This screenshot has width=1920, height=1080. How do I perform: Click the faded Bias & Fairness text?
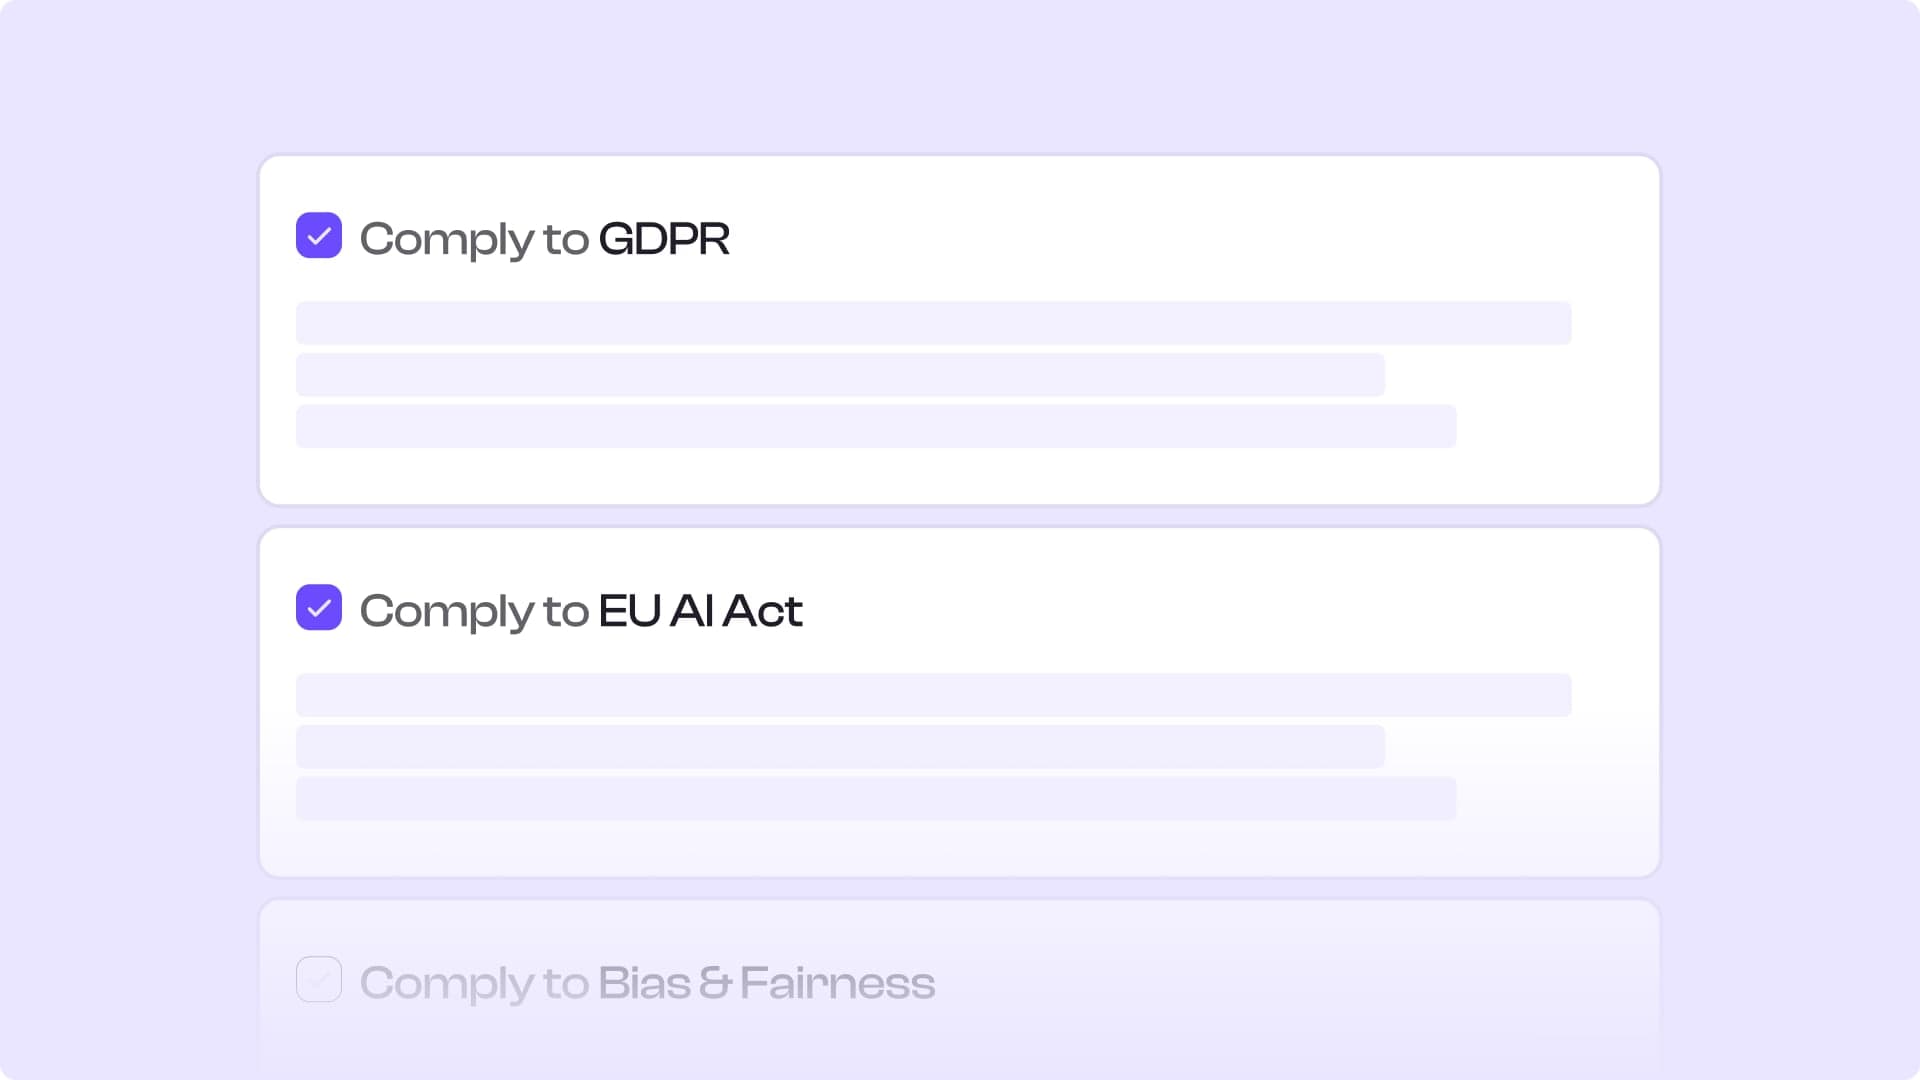point(767,983)
